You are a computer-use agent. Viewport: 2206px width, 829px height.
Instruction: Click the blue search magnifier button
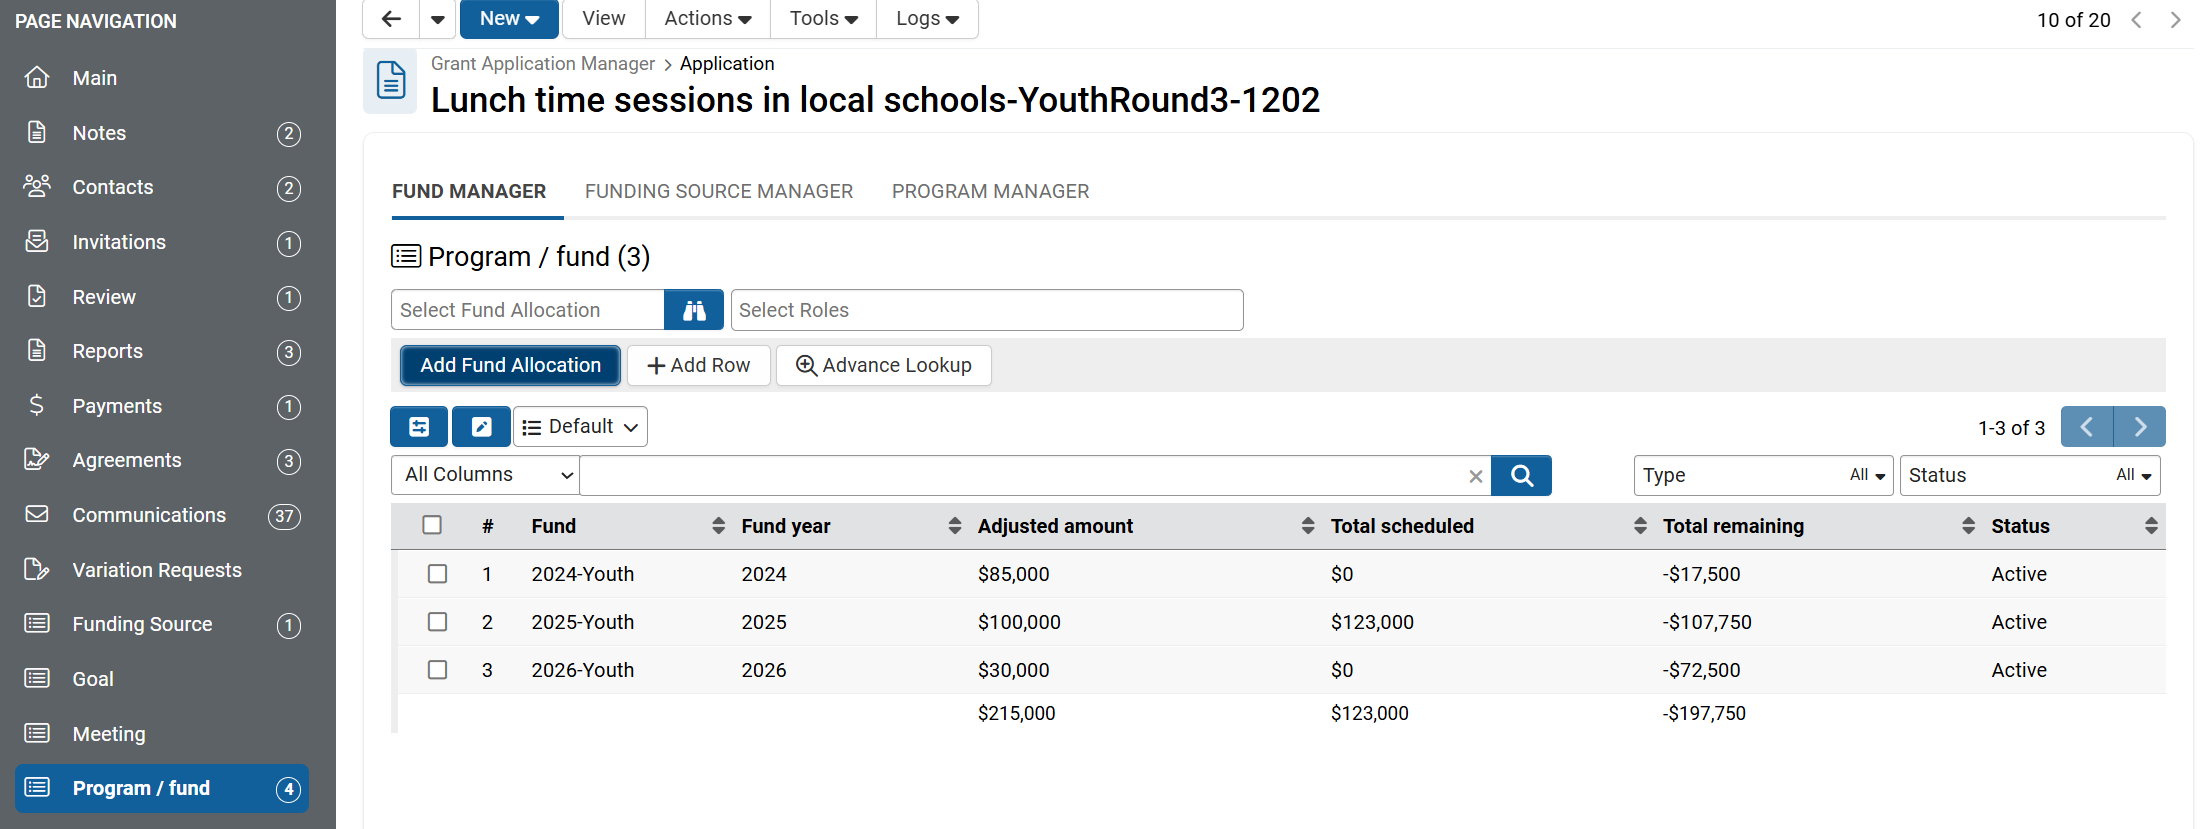tap(1521, 475)
